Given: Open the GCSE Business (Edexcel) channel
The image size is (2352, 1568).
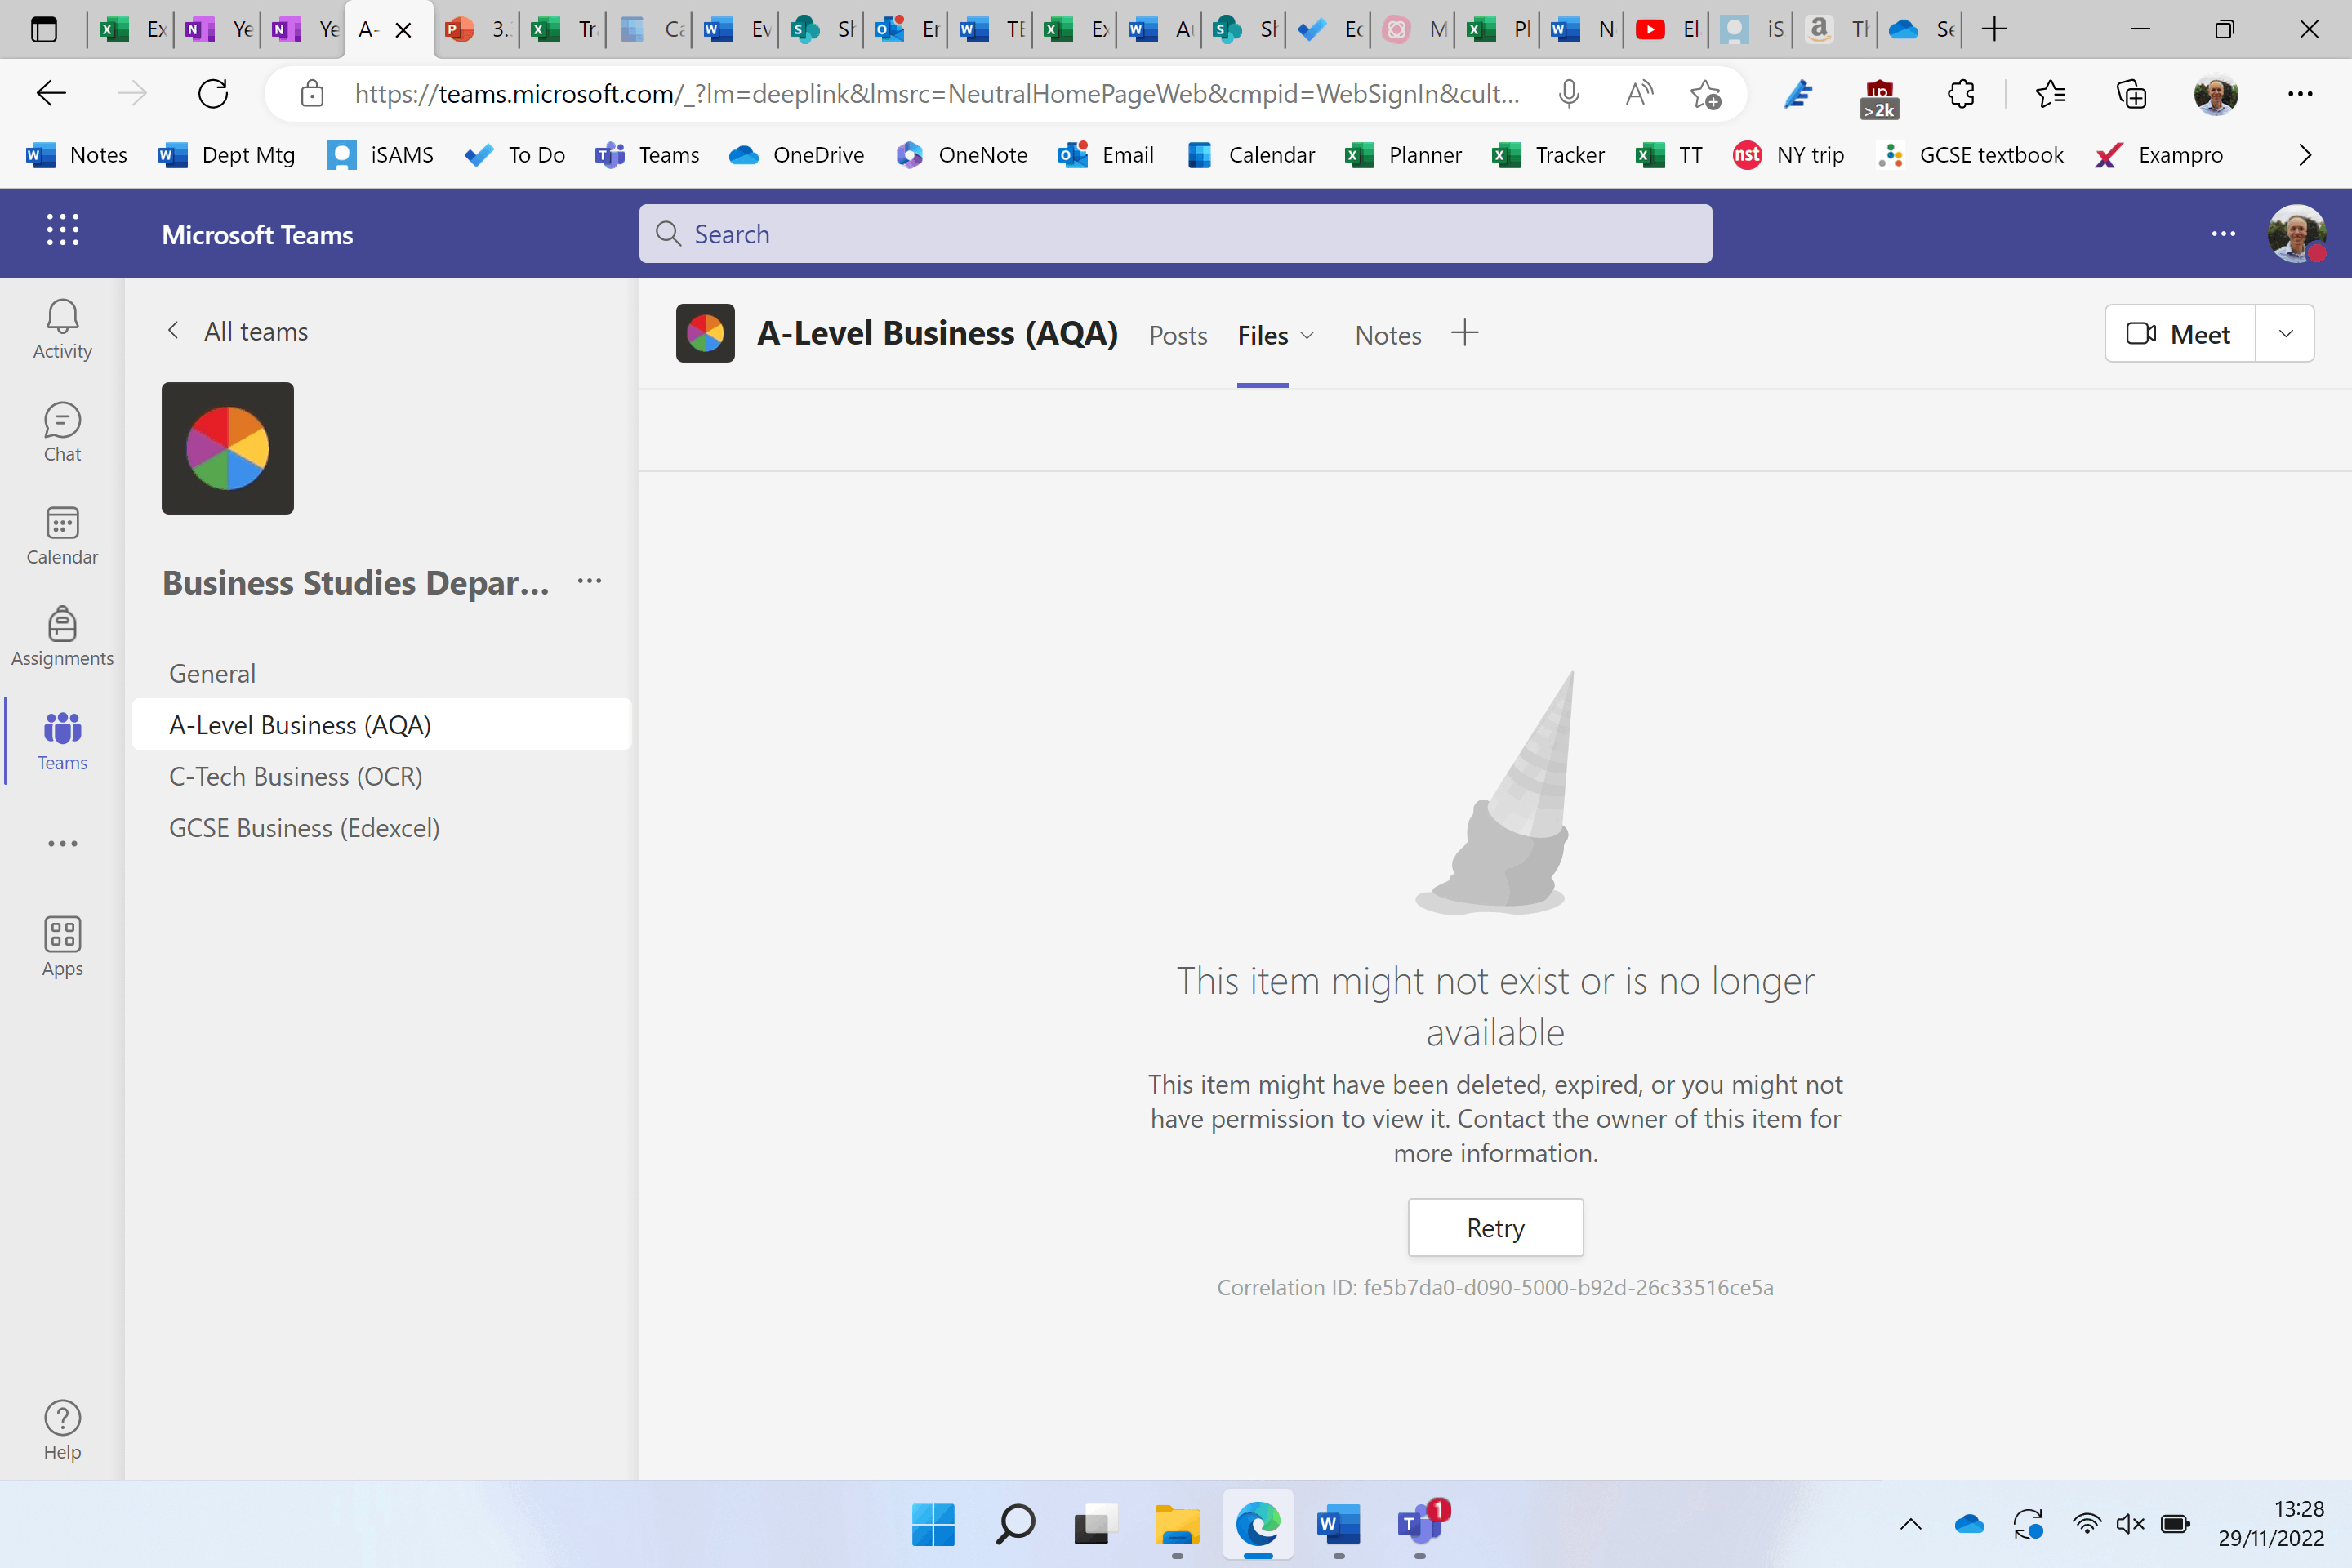Looking at the screenshot, I should (x=381, y=827).
